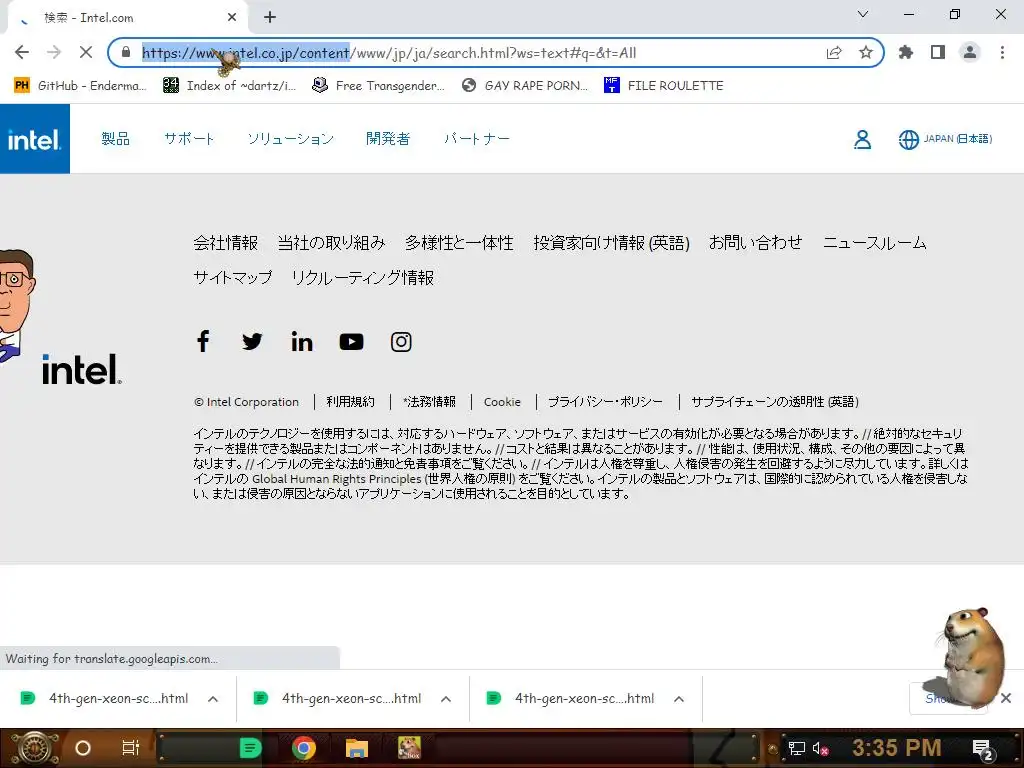
Task: Open Chrome from the taskbar
Action: pos(304,748)
